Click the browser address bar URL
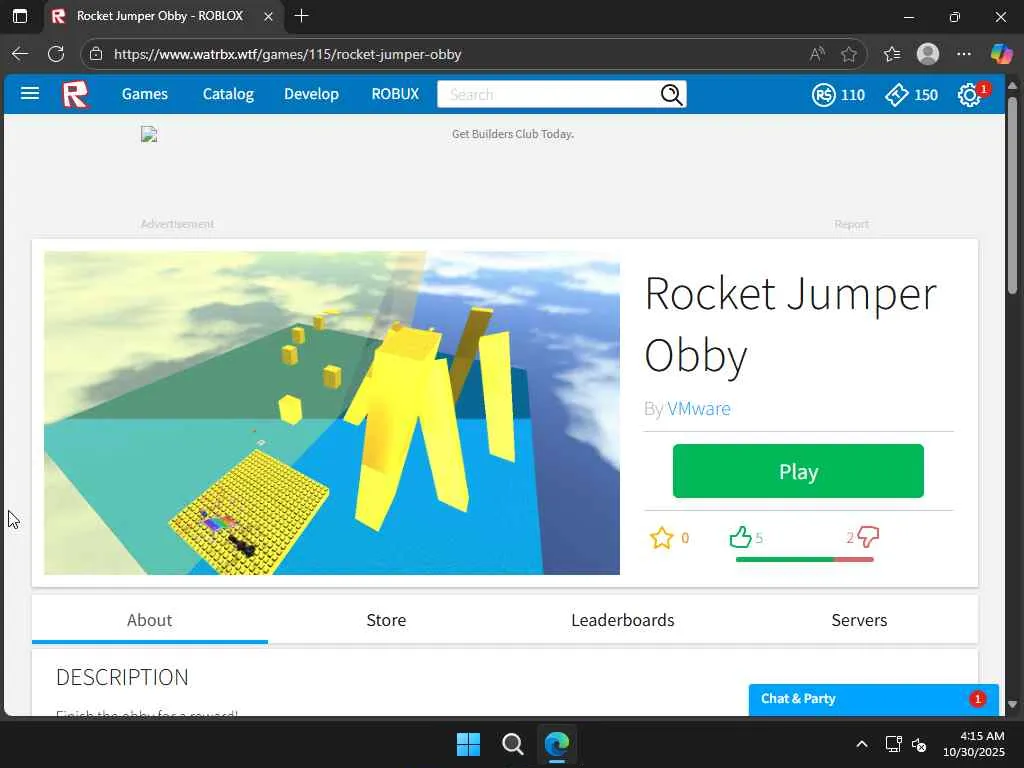Image resolution: width=1024 pixels, height=768 pixels. [x=287, y=54]
